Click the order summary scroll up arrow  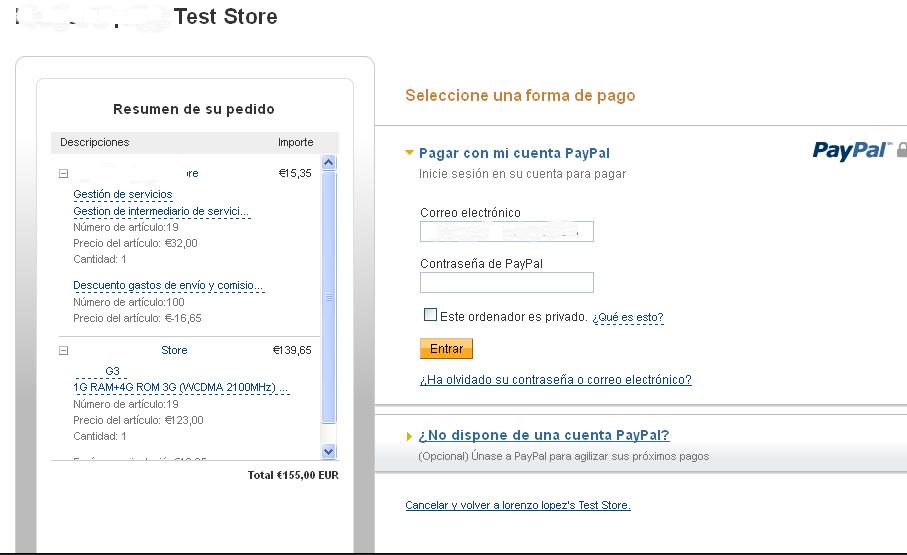[329, 163]
